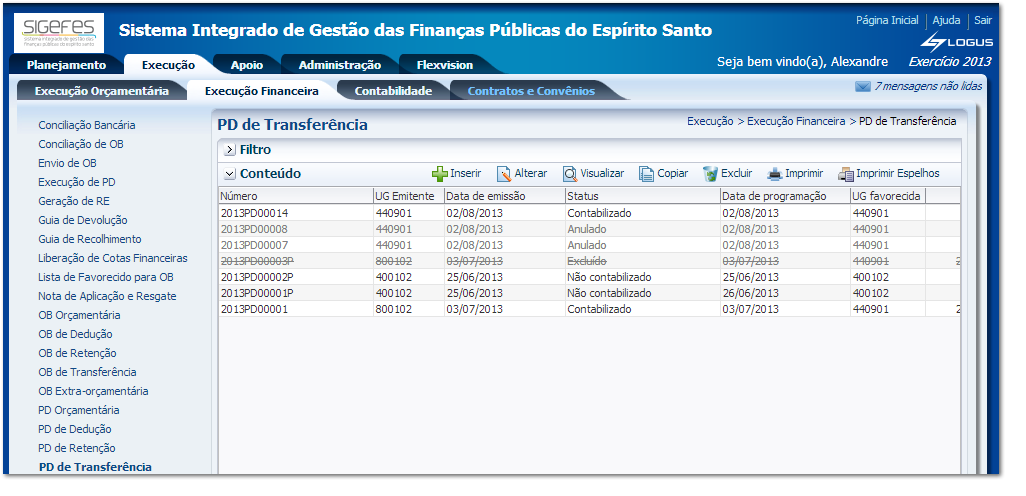Open the Contabilidade sub-tab
This screenshot has height=496, width=1026.
pos(393,91)
